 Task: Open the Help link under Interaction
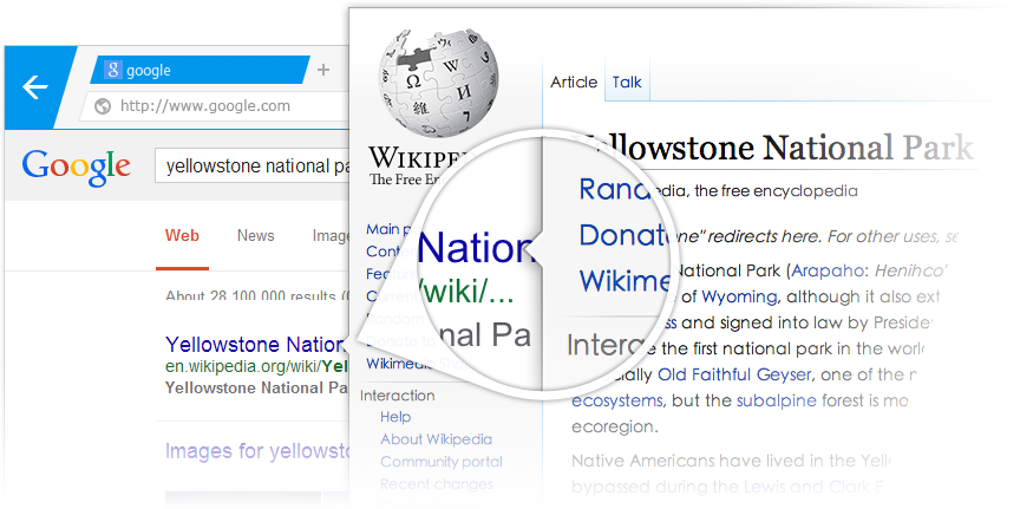[x=396, y=417]
